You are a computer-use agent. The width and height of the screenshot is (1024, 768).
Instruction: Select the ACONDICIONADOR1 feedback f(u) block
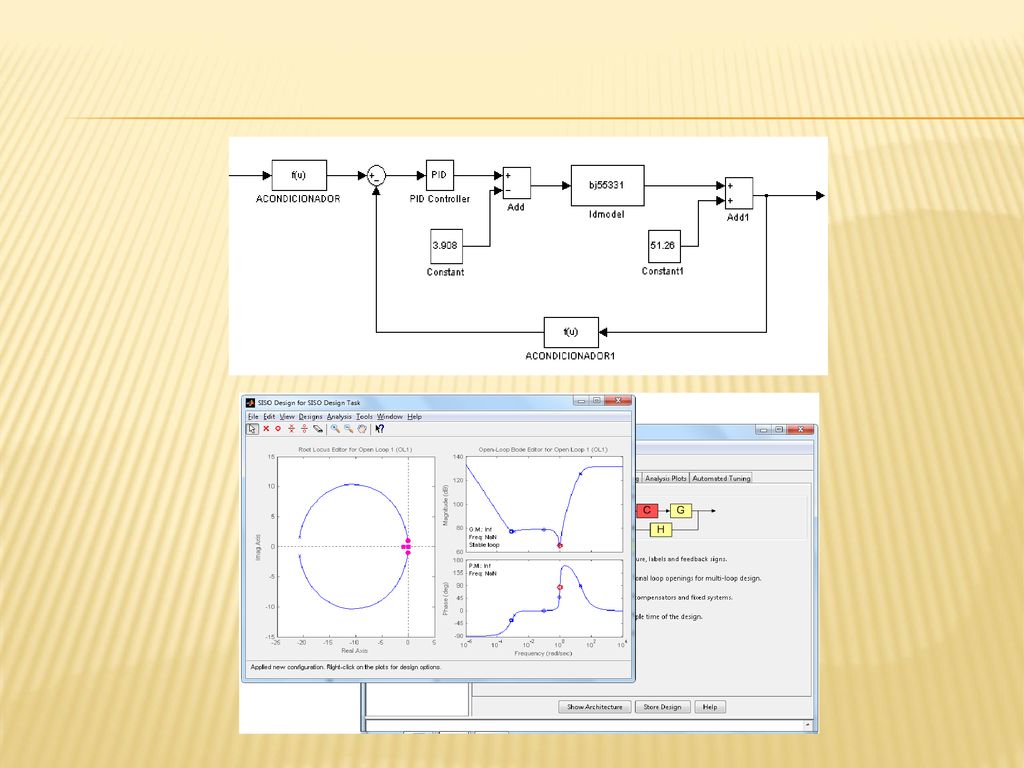[571, 332]
